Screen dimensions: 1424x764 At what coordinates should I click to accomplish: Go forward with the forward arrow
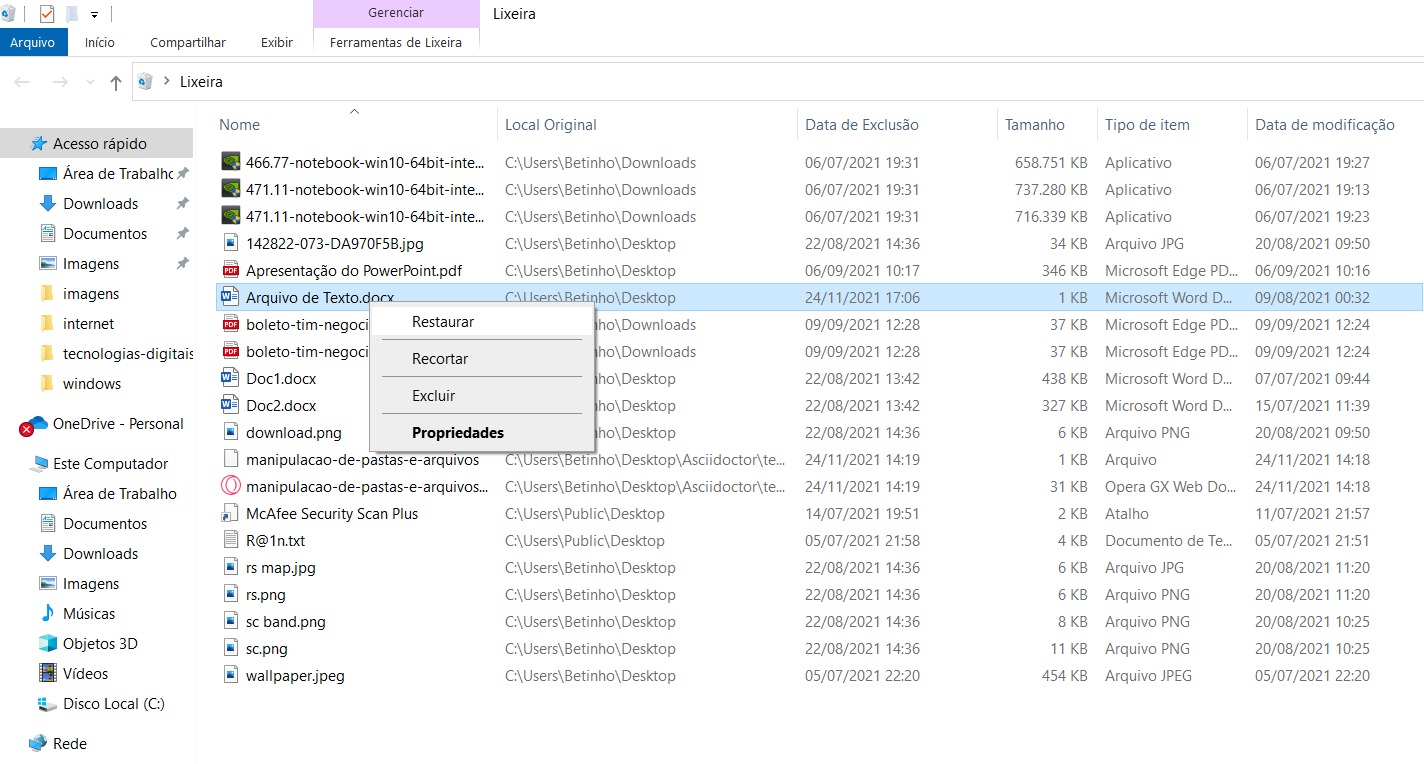(60, 82)
